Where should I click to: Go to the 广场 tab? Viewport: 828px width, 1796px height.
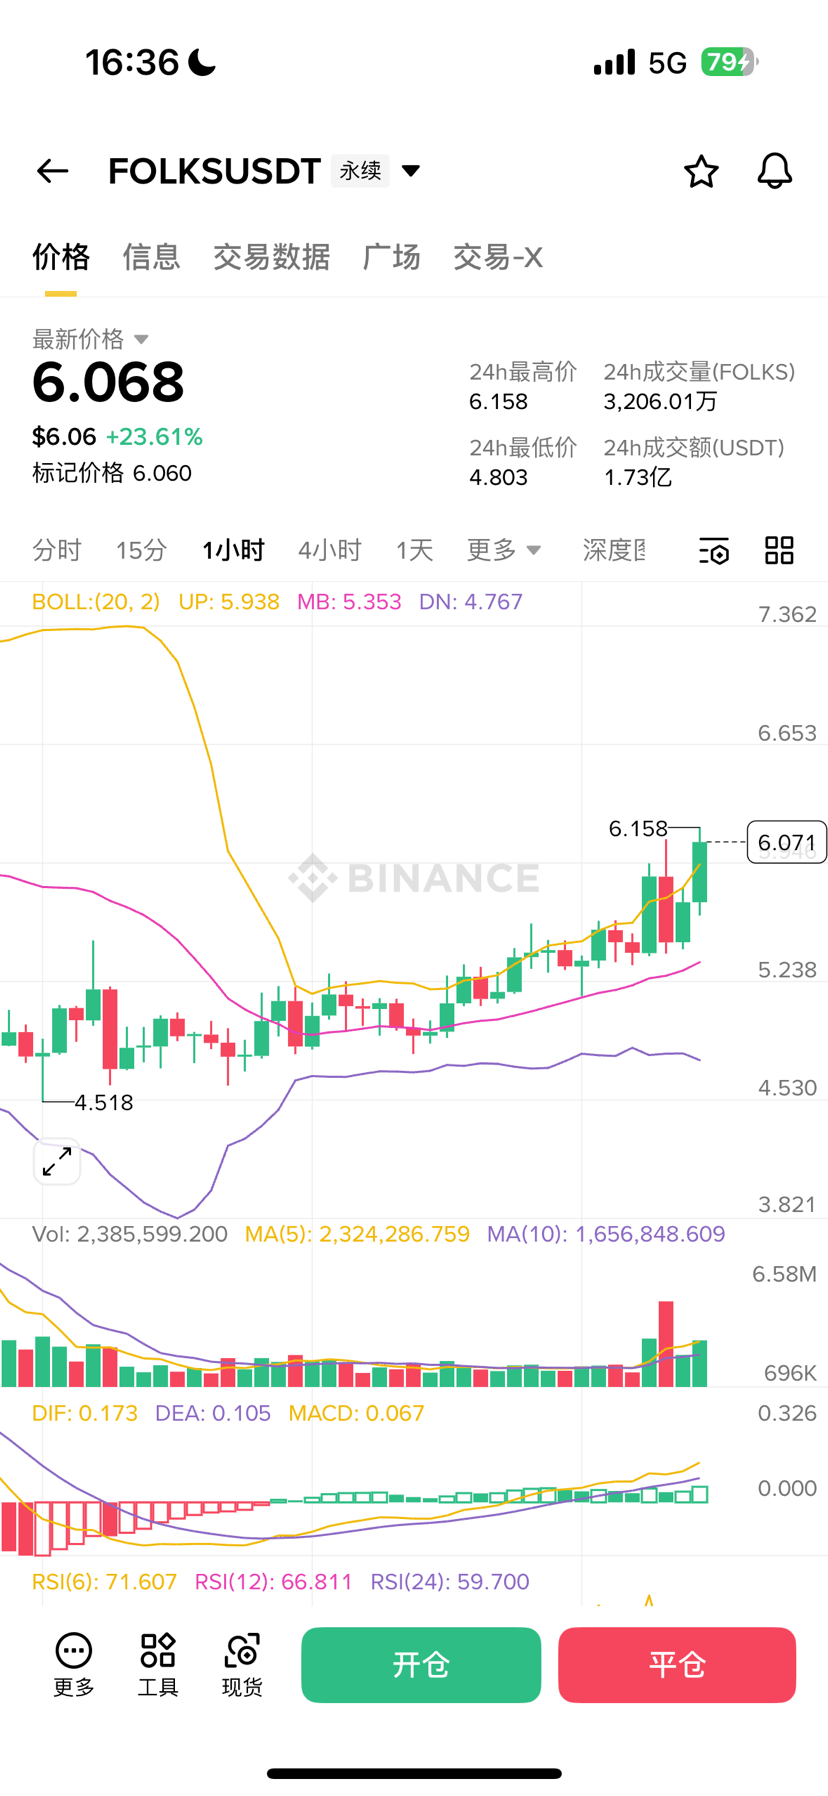click(x=391, y=257)
